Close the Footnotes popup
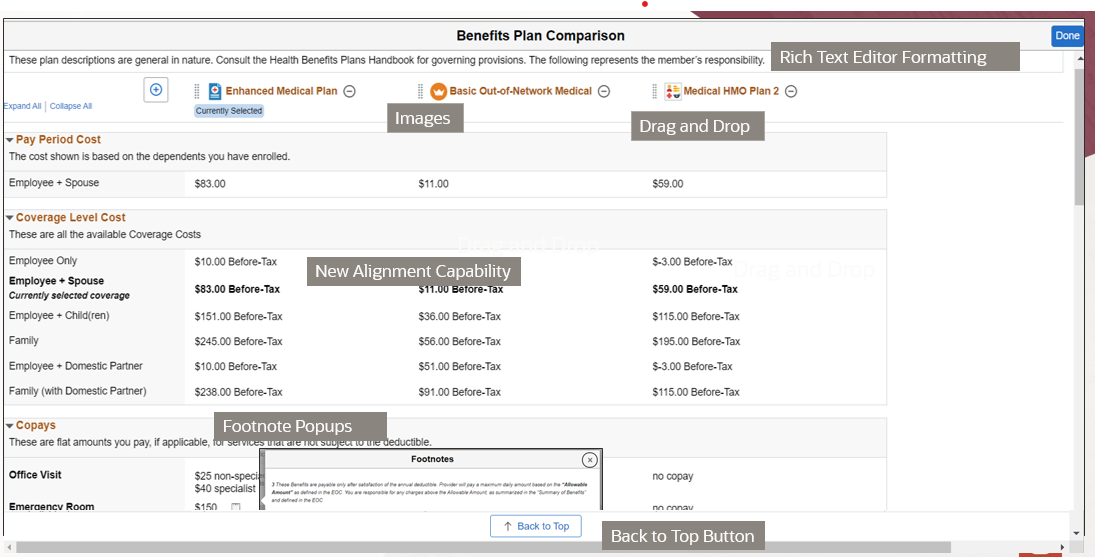The image size is (1095, 557). tap(590, 460)
